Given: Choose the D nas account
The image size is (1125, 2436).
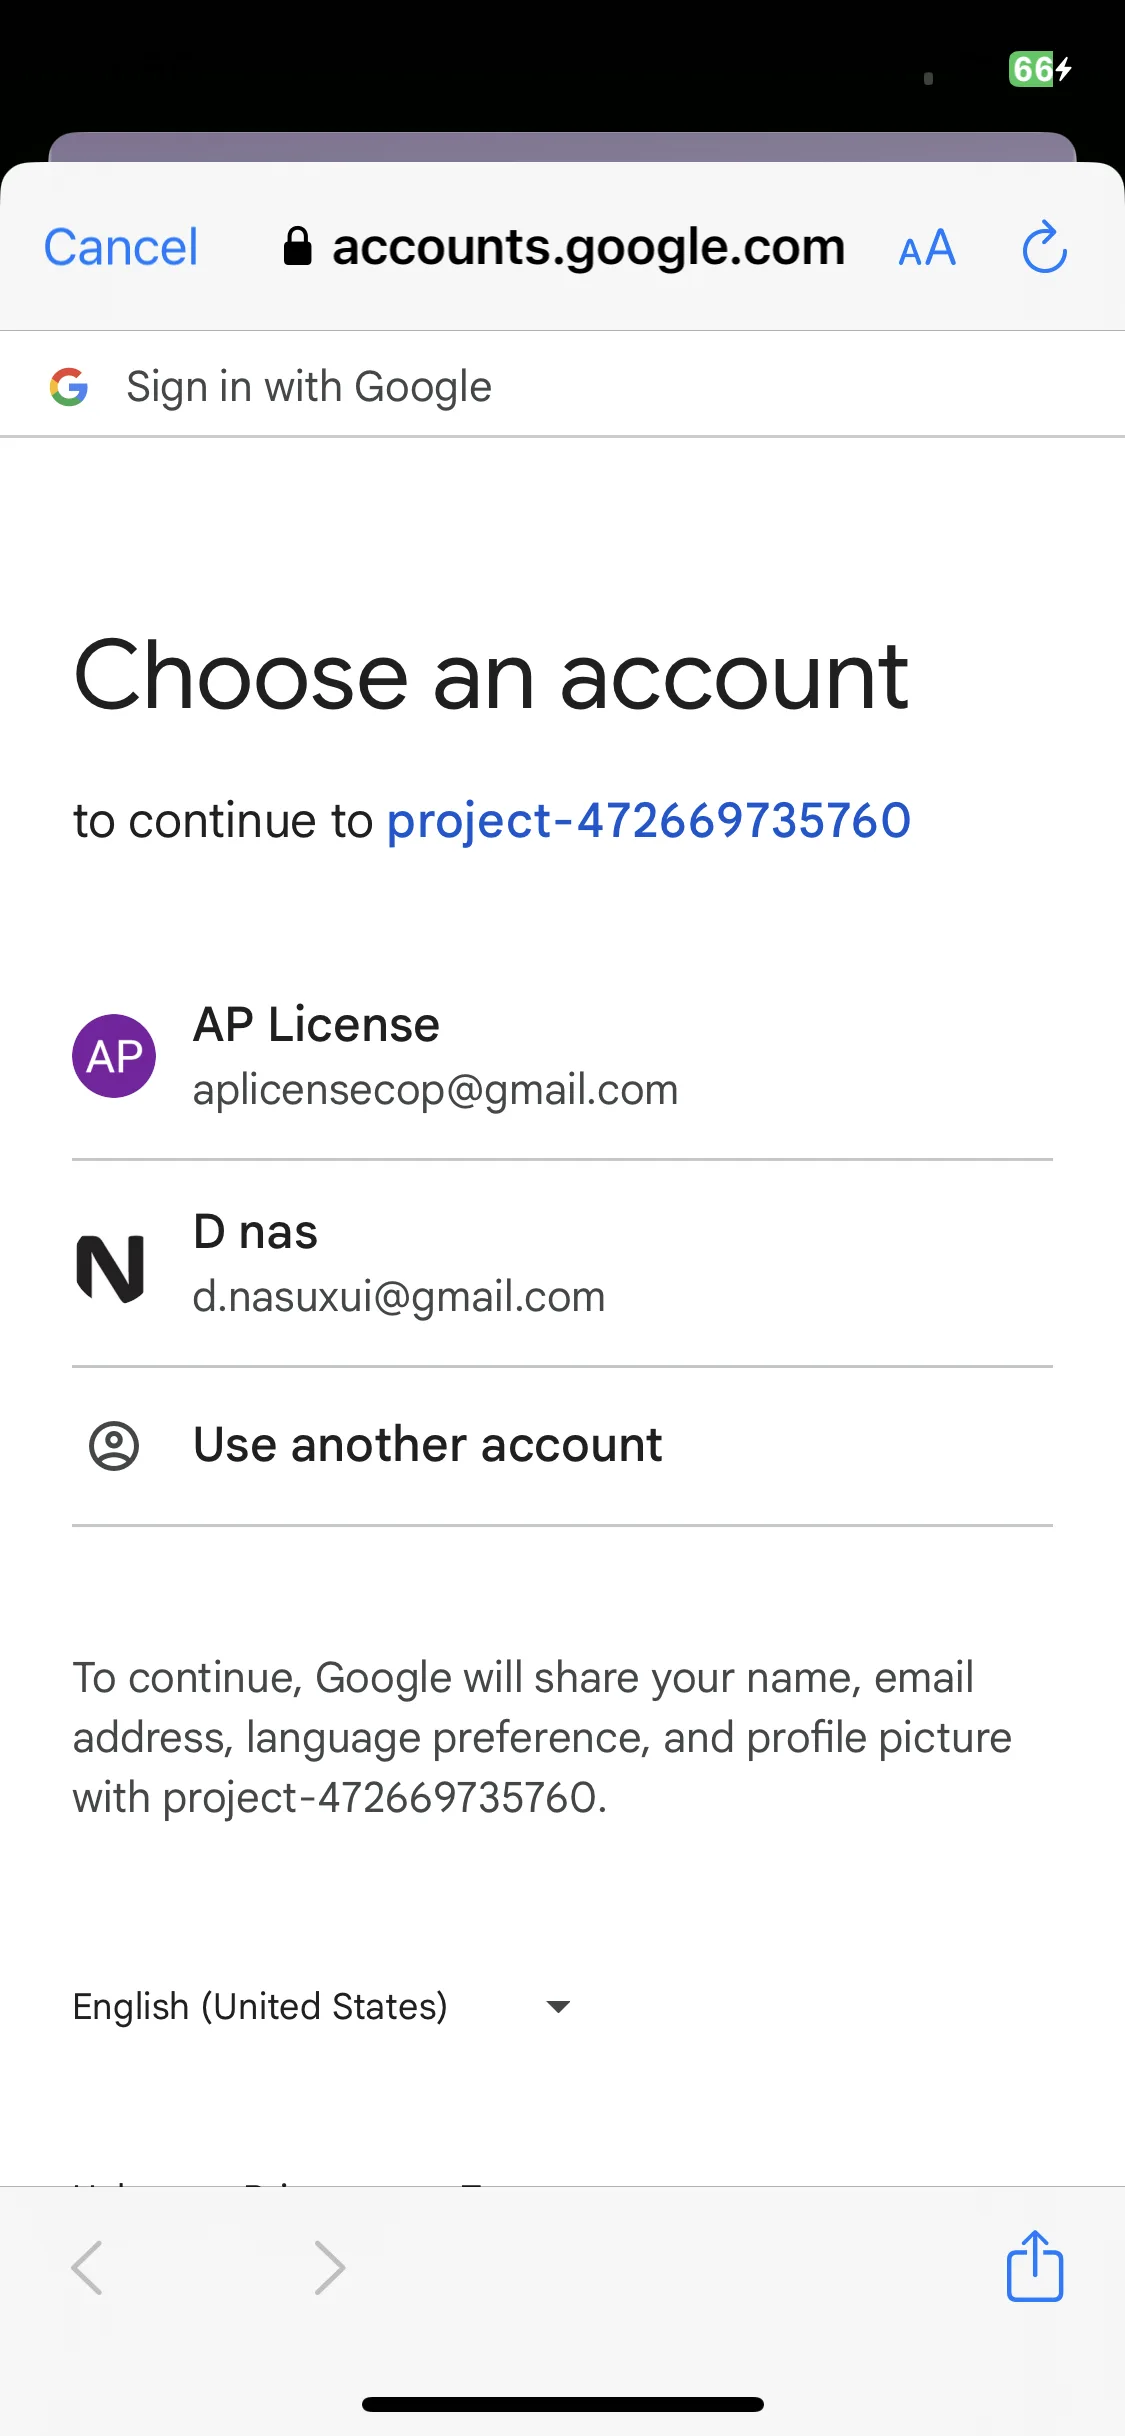Looking at the screenshot, I should pyautogui.click(x=562, y=1264).
